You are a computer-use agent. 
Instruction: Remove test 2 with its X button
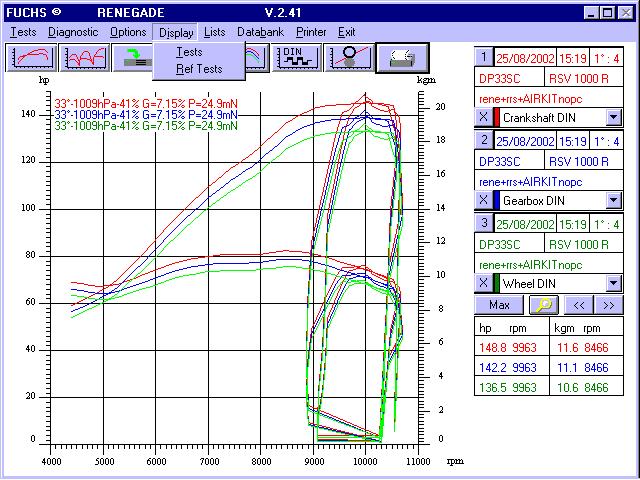483,200
